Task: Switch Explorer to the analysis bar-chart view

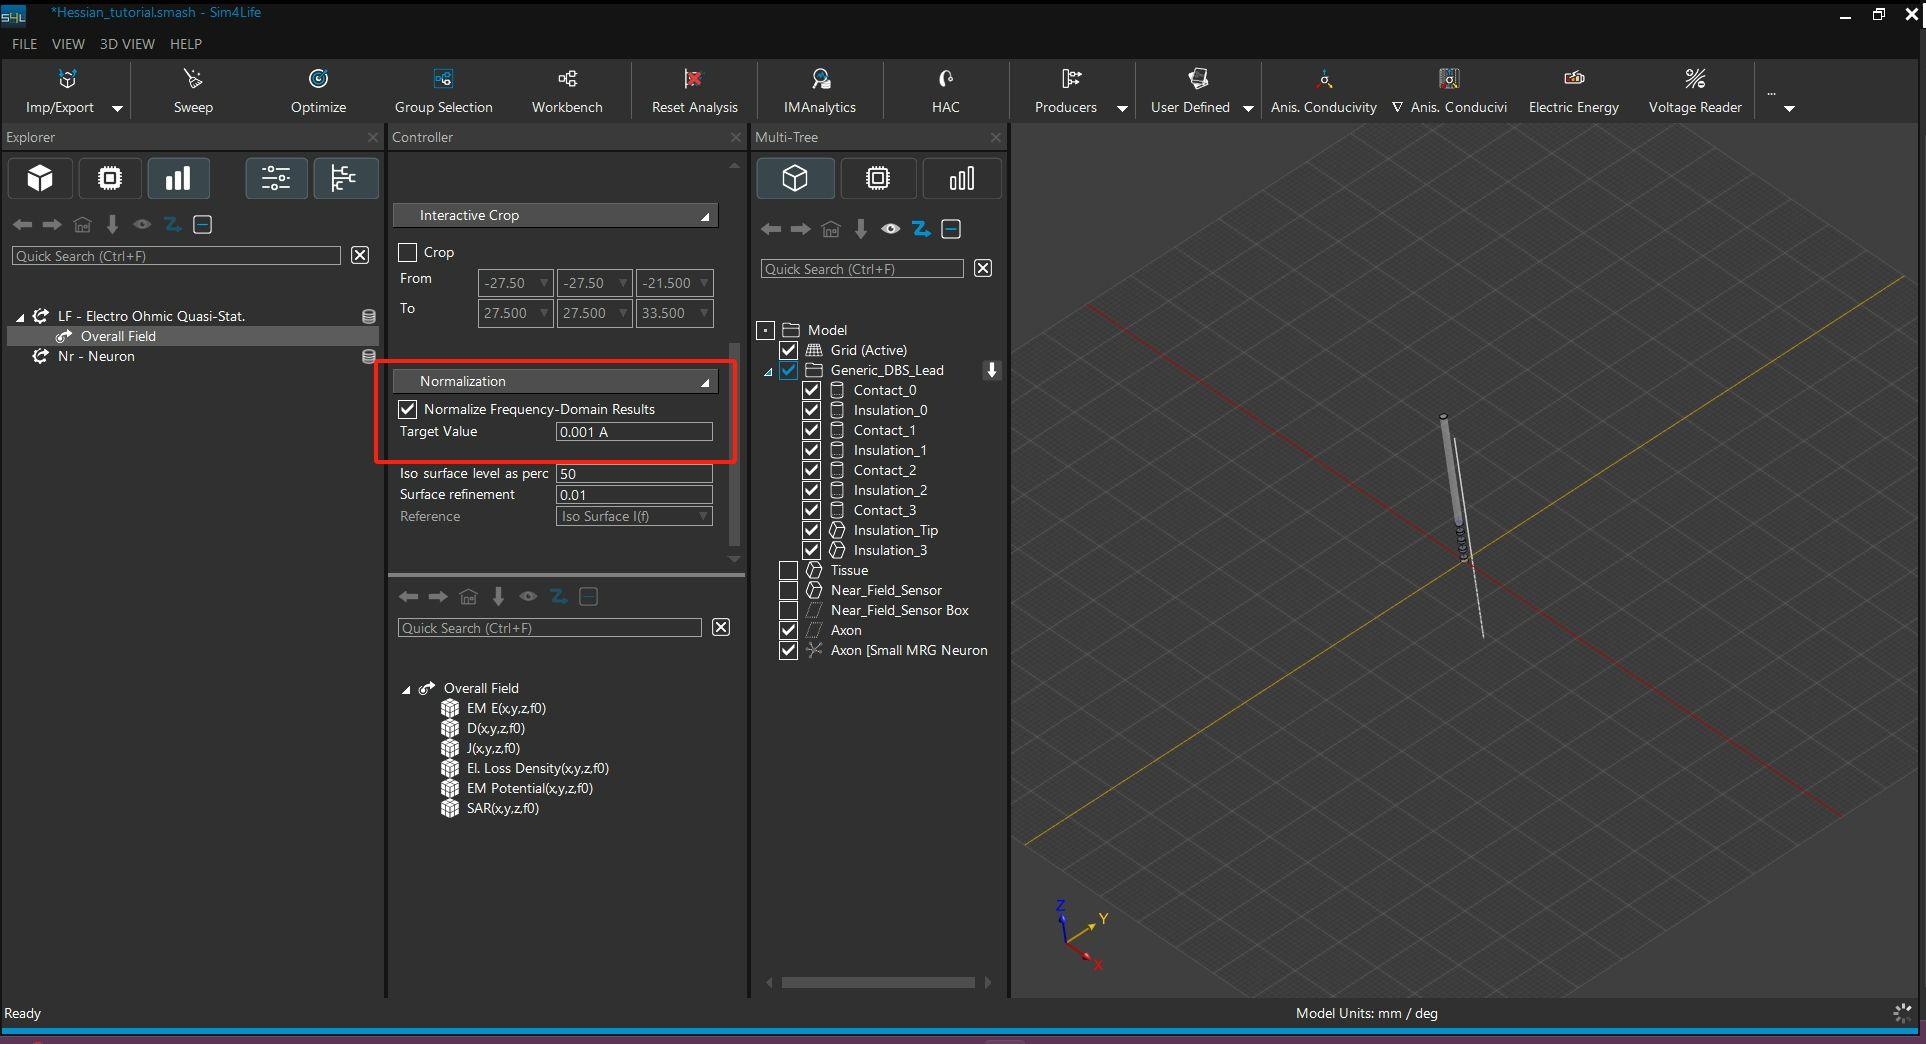Action: [178, 179]
